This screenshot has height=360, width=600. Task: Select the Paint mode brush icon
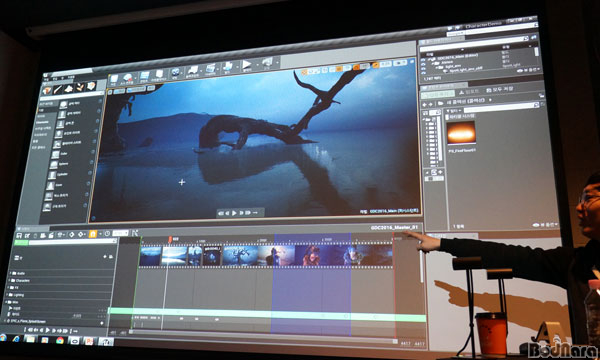[x=58, y=90]
